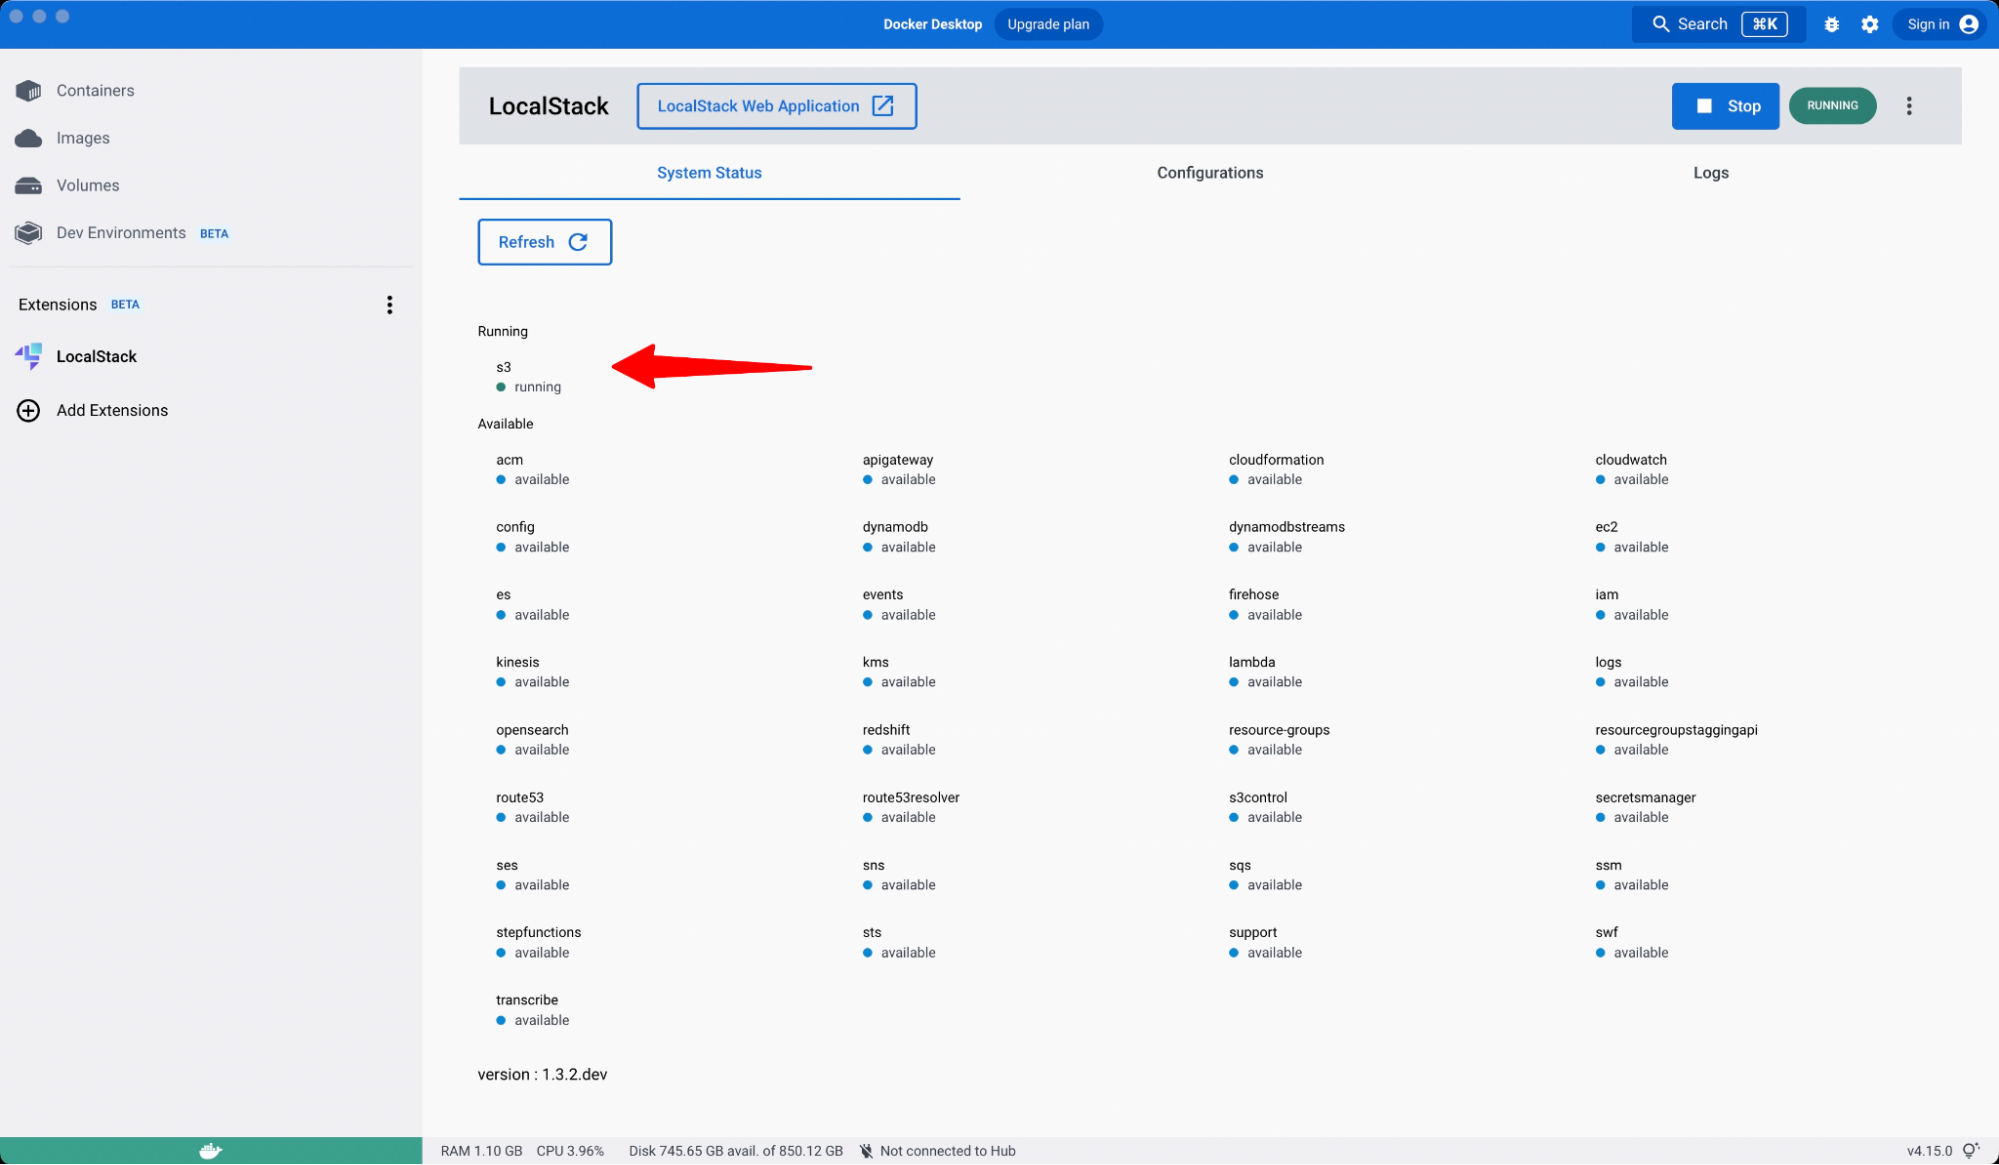
Task: Switch to the Logs tab
Action: (x=1711, y=172)
